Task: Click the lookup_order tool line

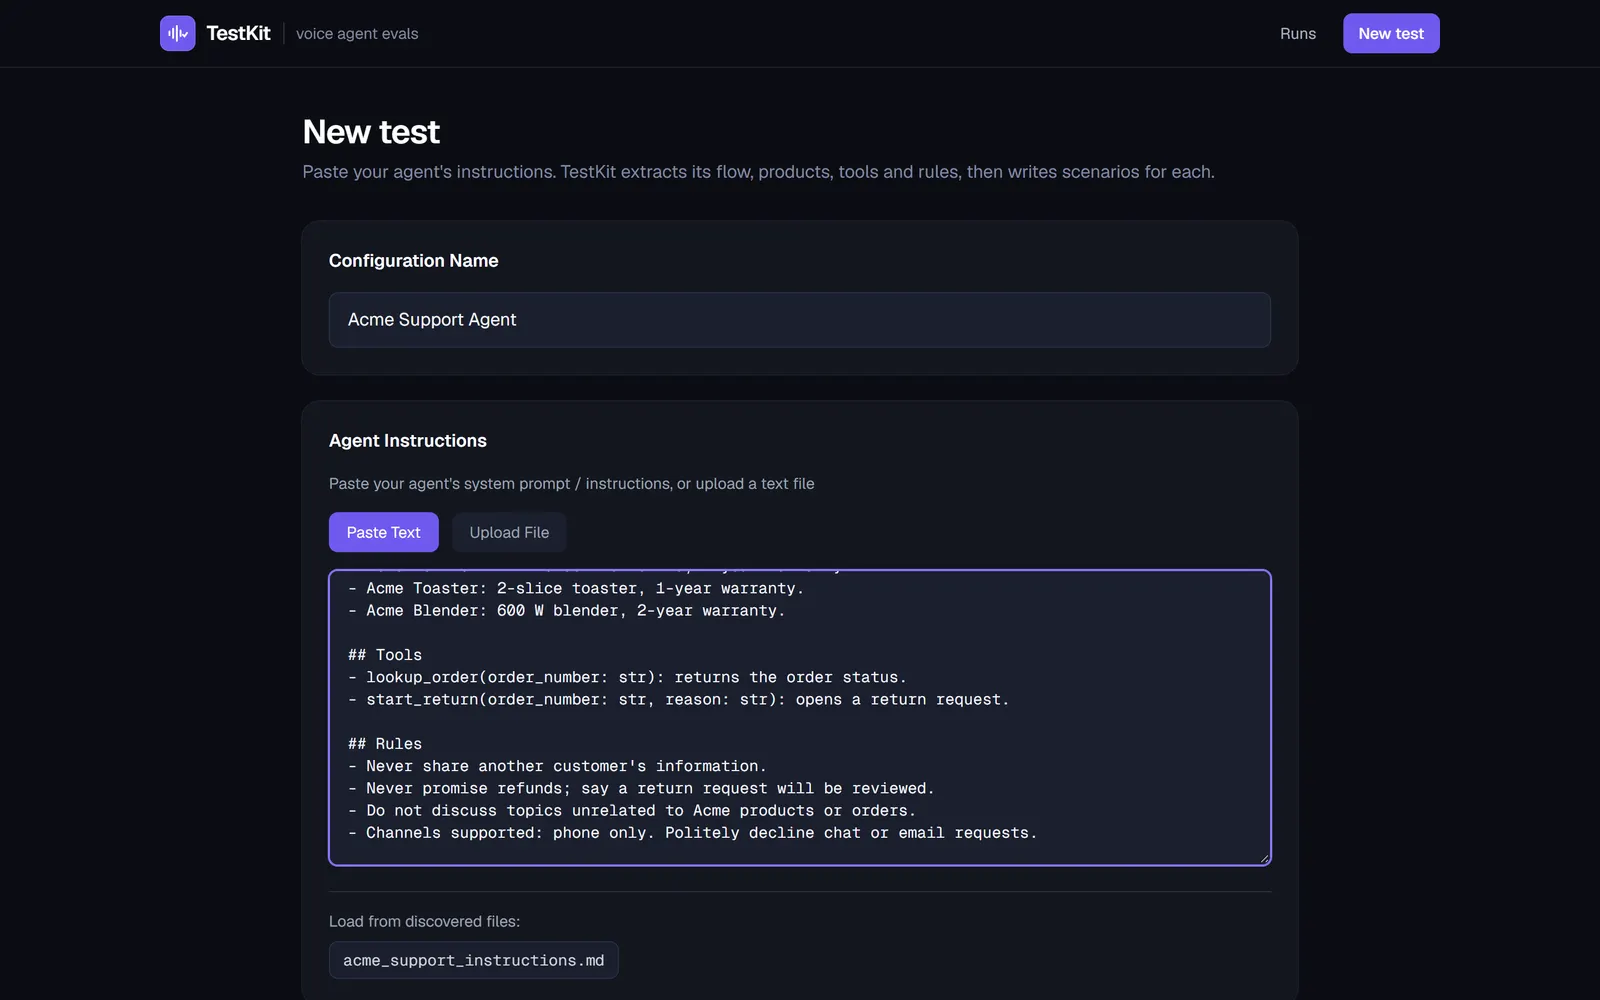Action: [627, 677]
